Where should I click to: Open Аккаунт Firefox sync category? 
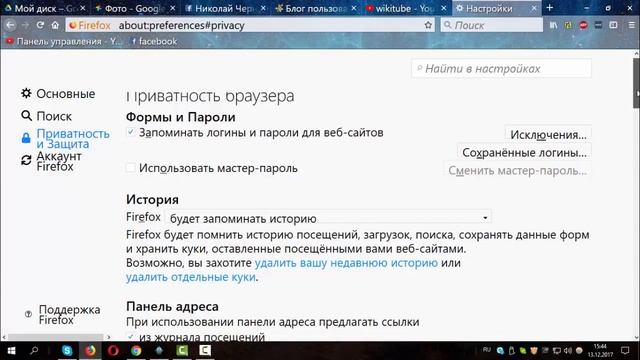coord(51,161)
